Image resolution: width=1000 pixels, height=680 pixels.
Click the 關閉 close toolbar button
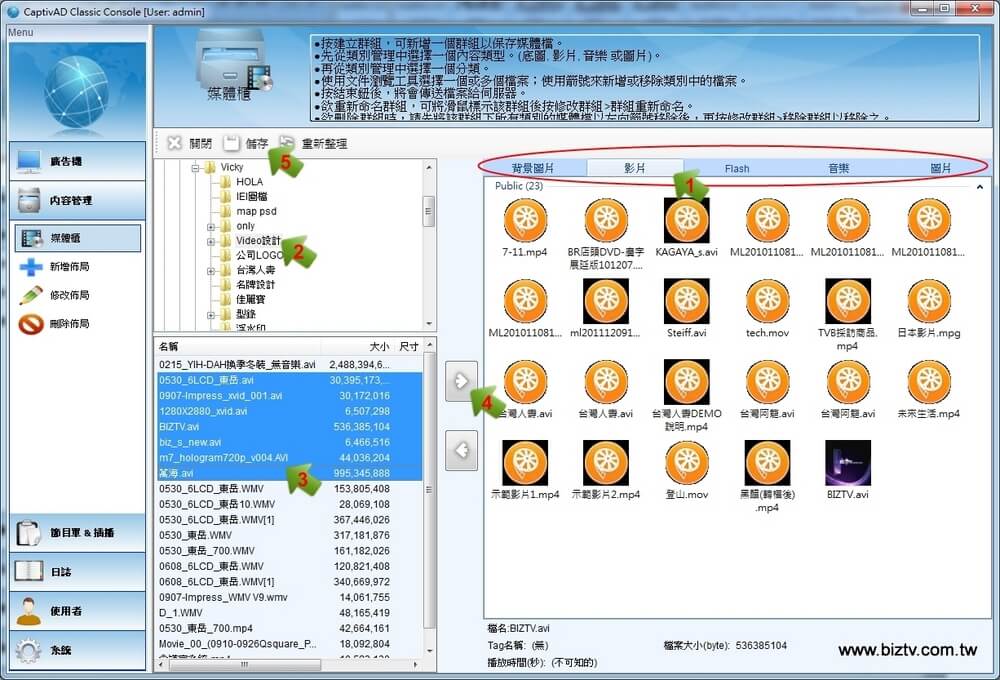point(175,143)
